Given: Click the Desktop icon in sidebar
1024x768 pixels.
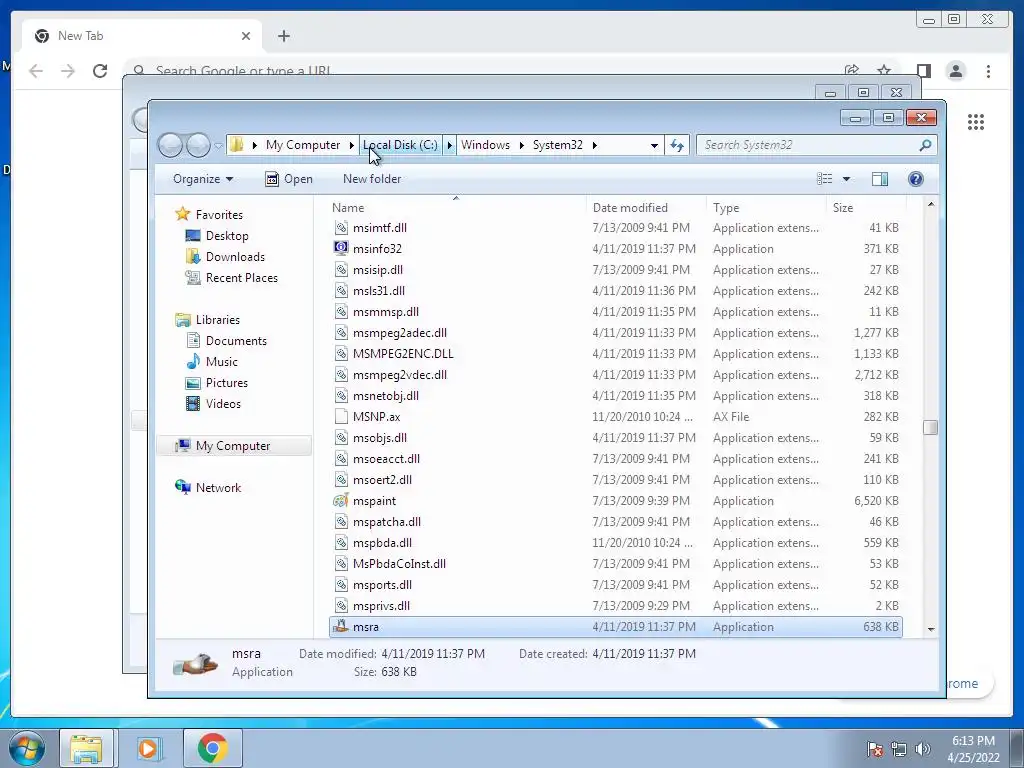Looking at the screenshot, I should click(x=193, y=235).
